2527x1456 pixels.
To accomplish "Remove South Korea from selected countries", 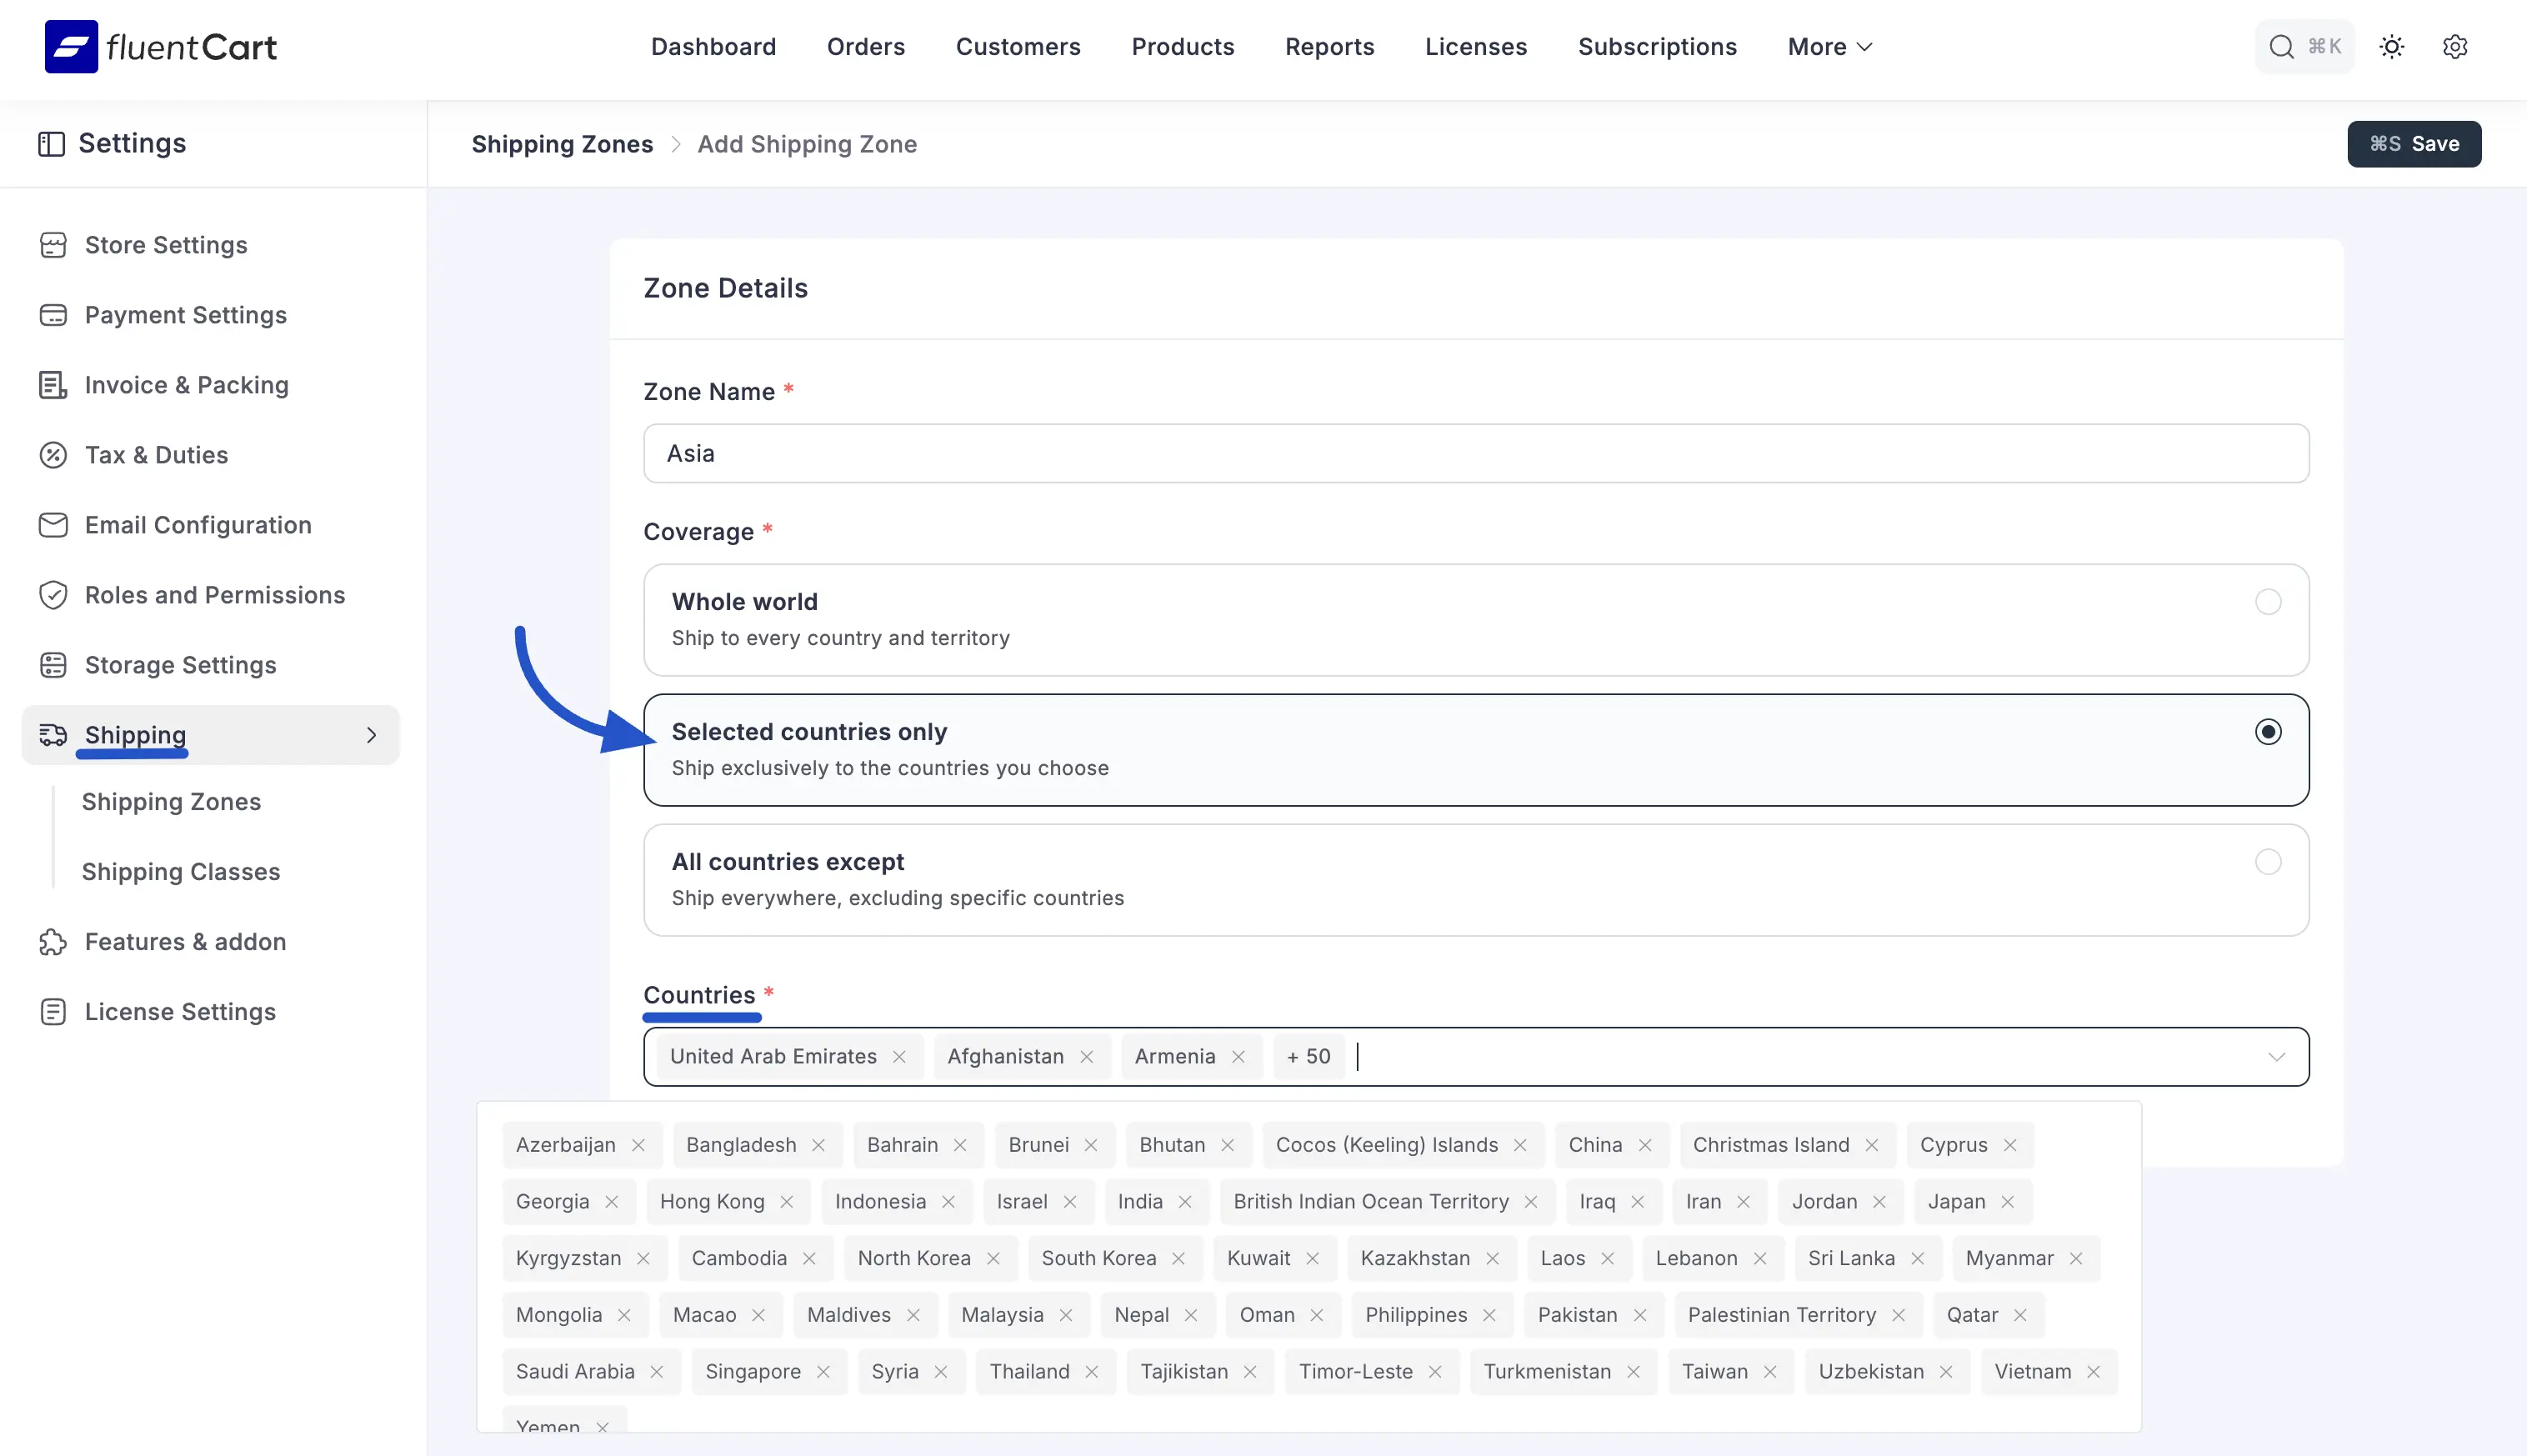I will click(x=1178, y=1258).
